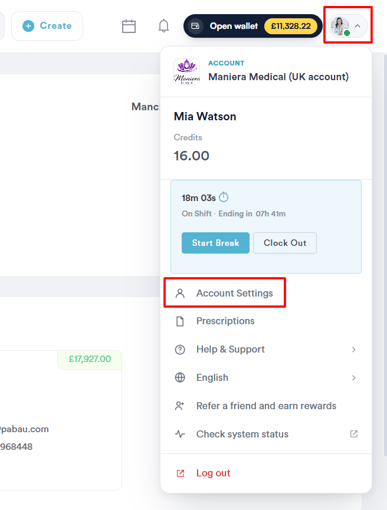Expand the English language submenu arrow
Viewport: 387px width, 510px height.
(354, 378)
